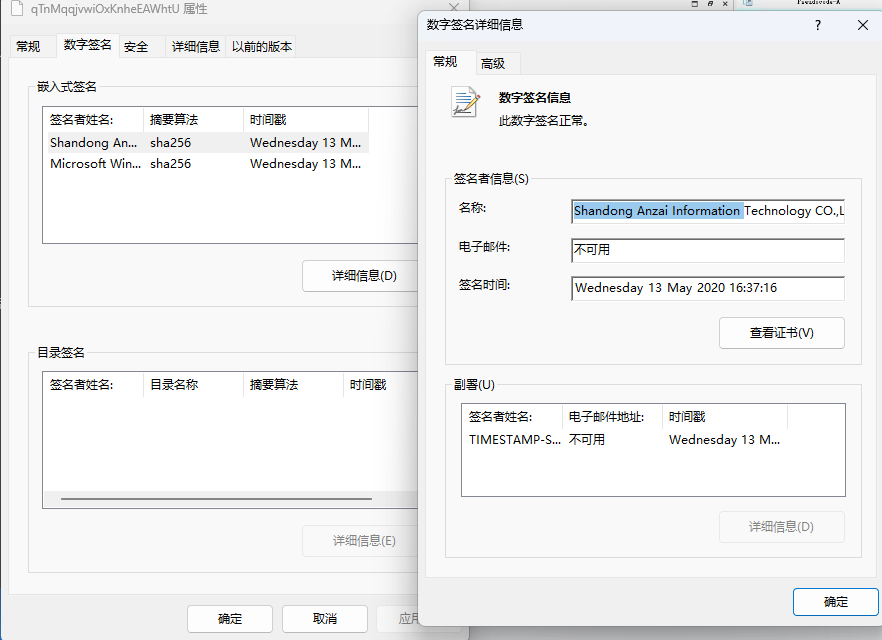Click 摘要算法 header in embedded signature list

194,120
